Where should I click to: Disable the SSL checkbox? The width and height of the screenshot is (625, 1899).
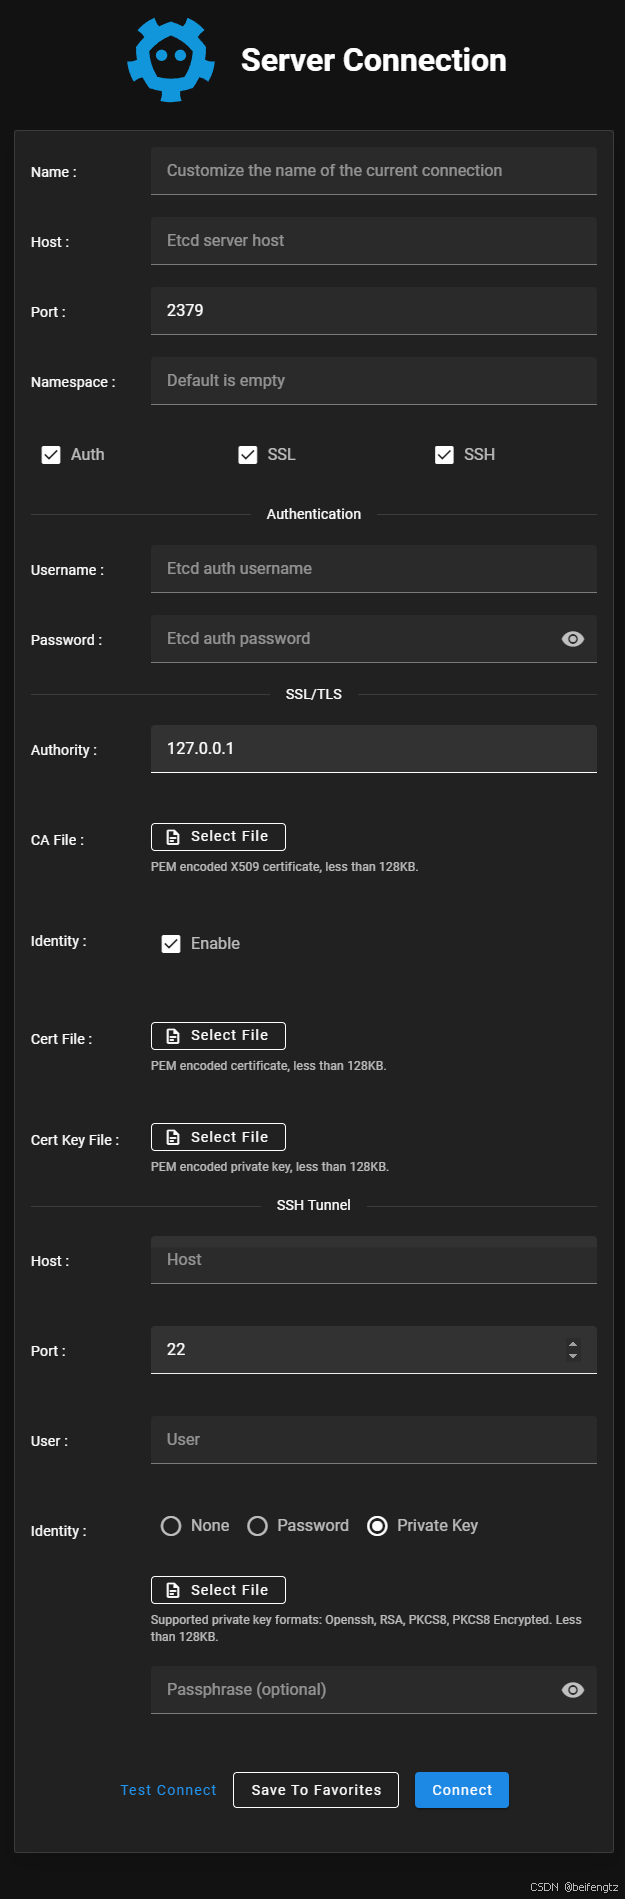point(248,455)
